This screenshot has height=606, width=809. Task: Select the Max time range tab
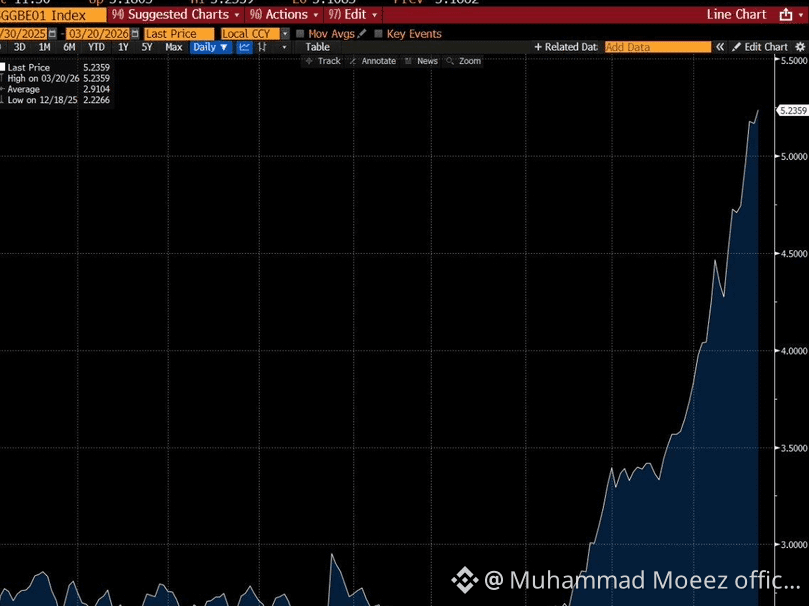[173, 47]
